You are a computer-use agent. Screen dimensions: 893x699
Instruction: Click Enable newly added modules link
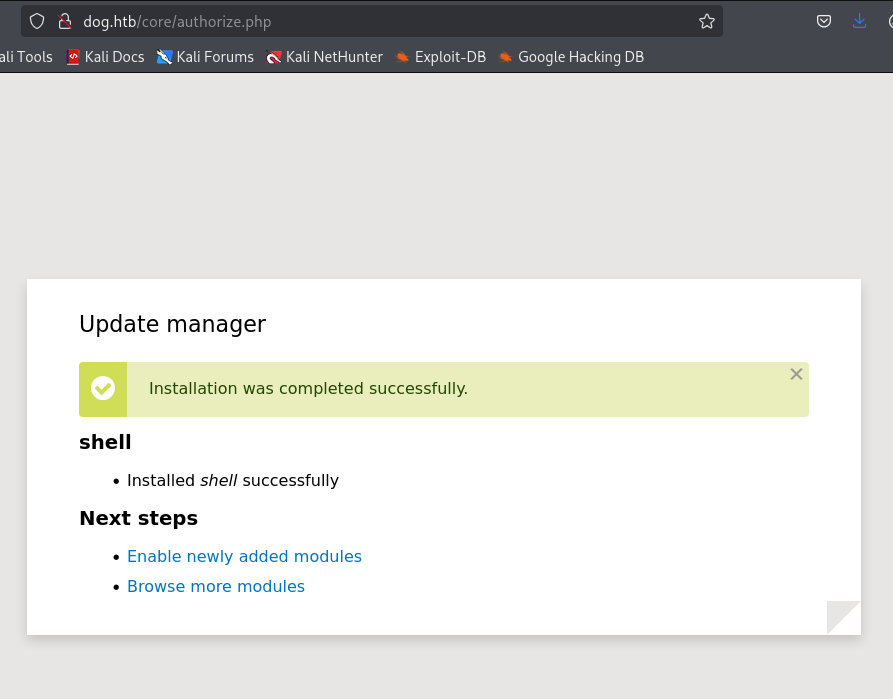click(x=244, y=557)
